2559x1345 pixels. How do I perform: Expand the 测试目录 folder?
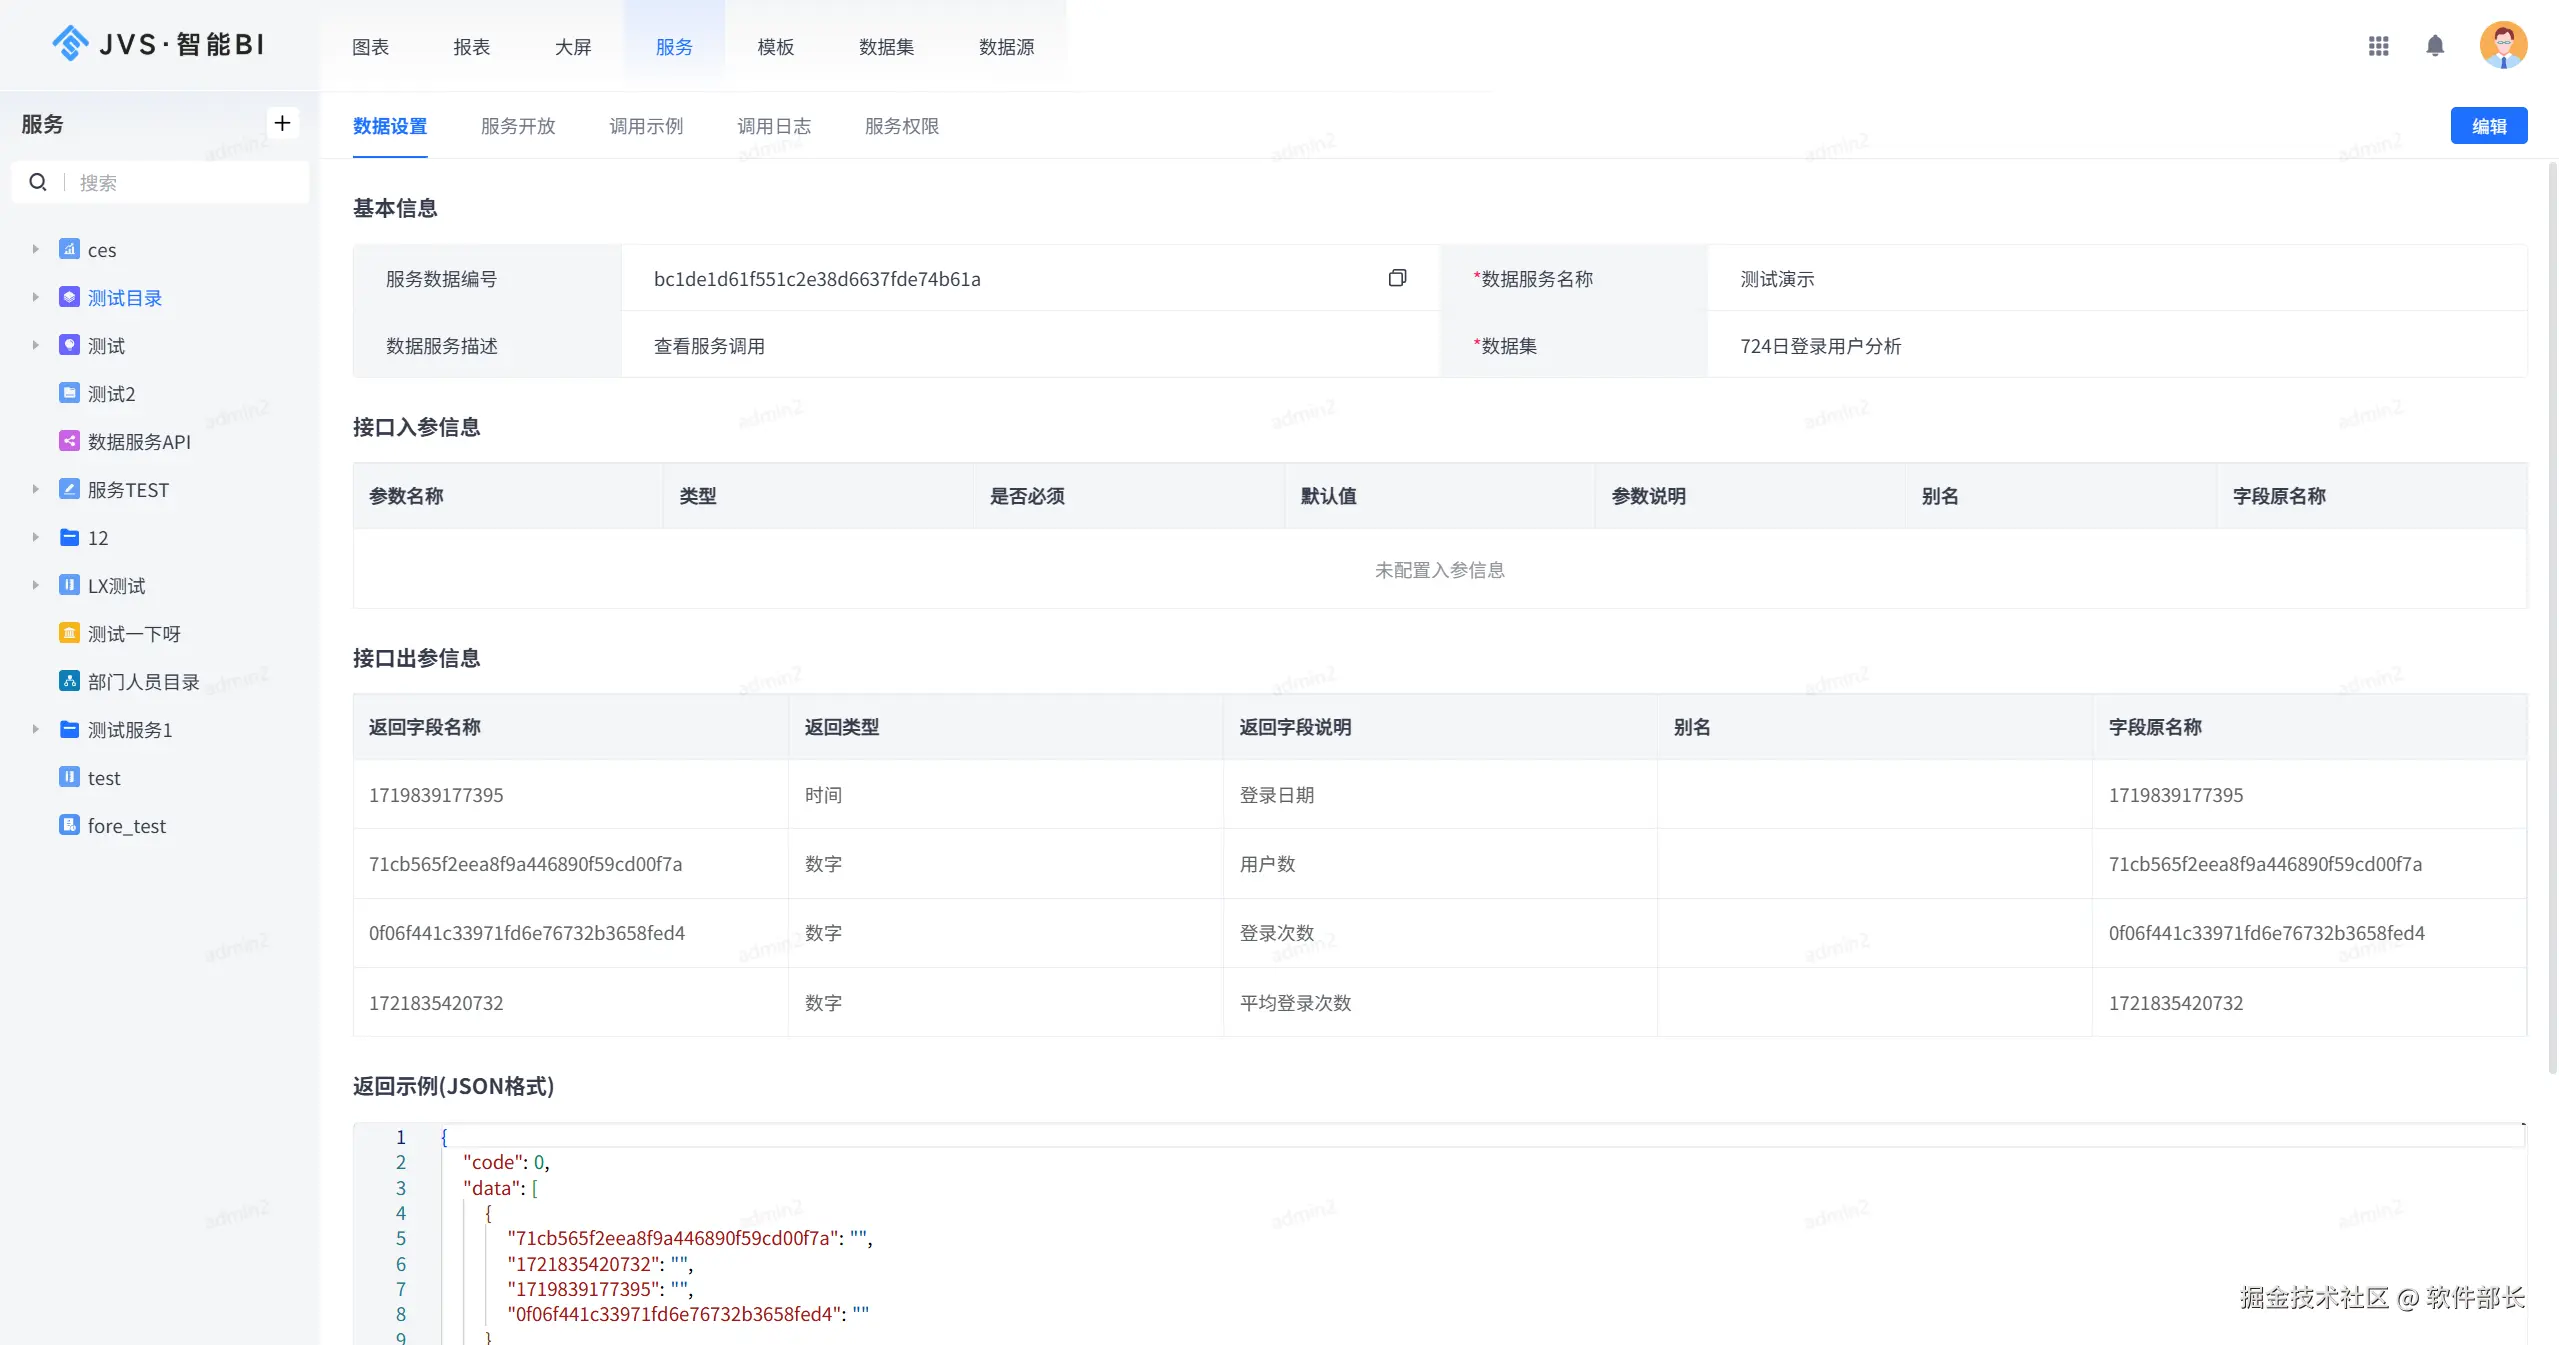[35, 297]
